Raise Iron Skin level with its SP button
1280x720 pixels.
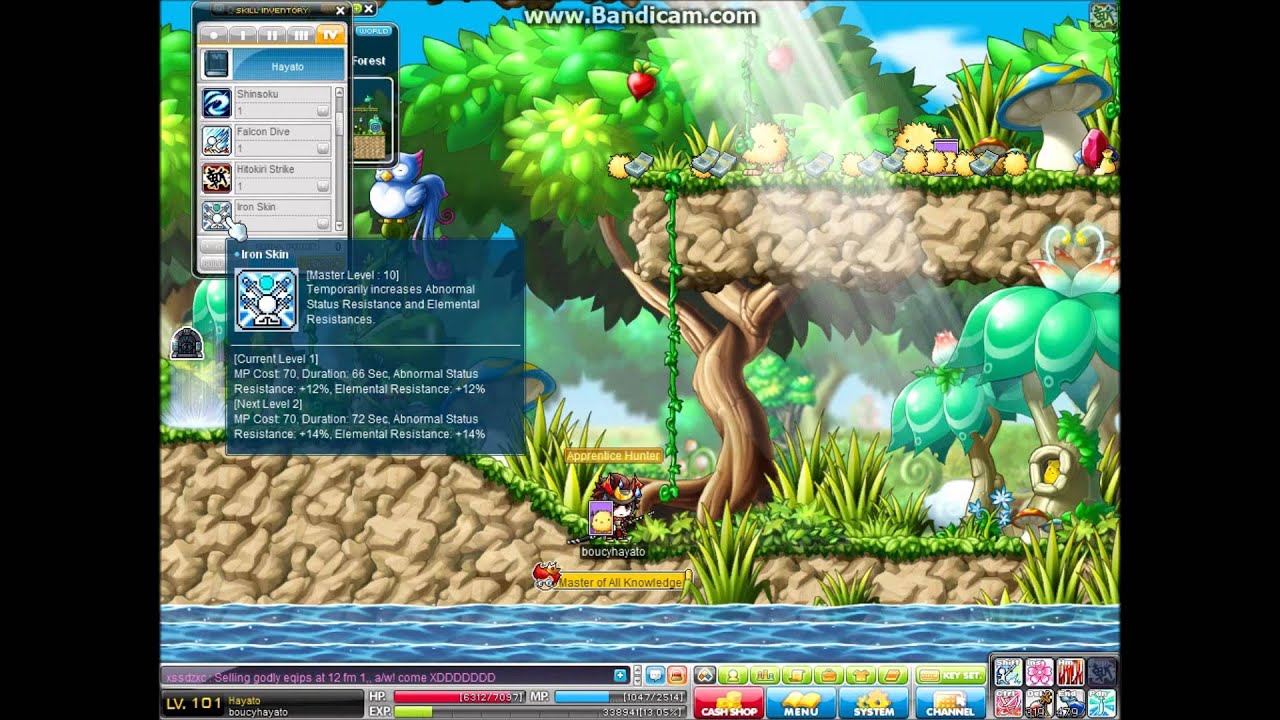coord(323,223)
